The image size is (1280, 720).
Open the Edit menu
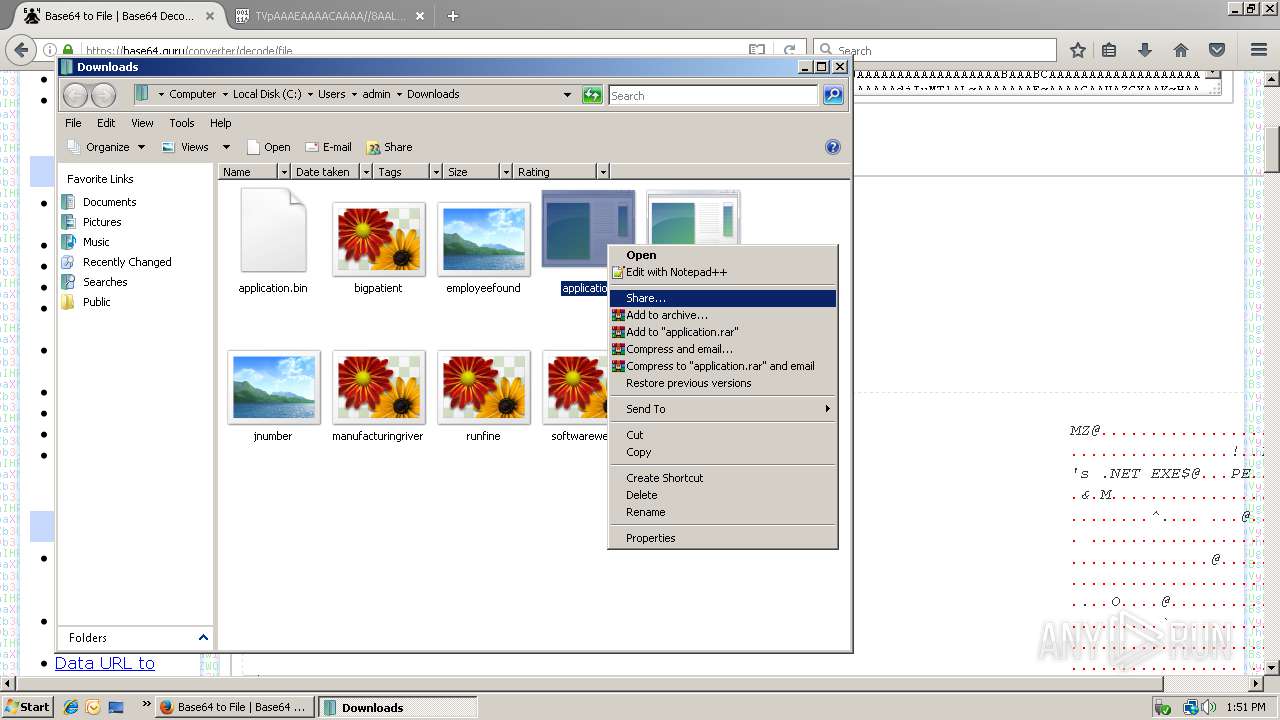point(106,123)
